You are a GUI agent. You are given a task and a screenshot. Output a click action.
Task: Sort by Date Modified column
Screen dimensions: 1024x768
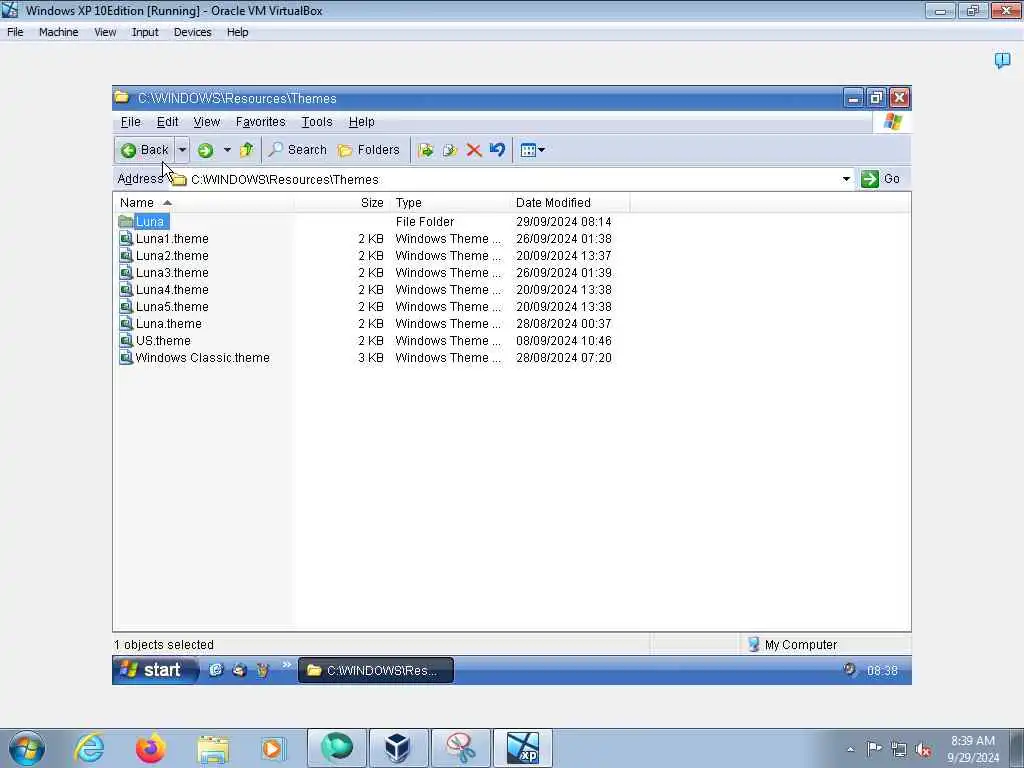(570, 202)
